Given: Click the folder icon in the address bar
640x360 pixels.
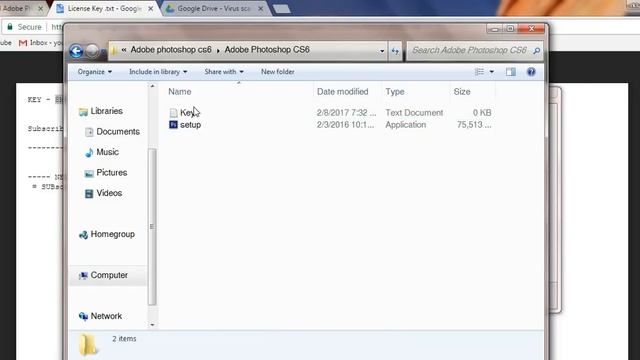Looking at the screenshot, I should pyautogui.click(x=115, y=50).
